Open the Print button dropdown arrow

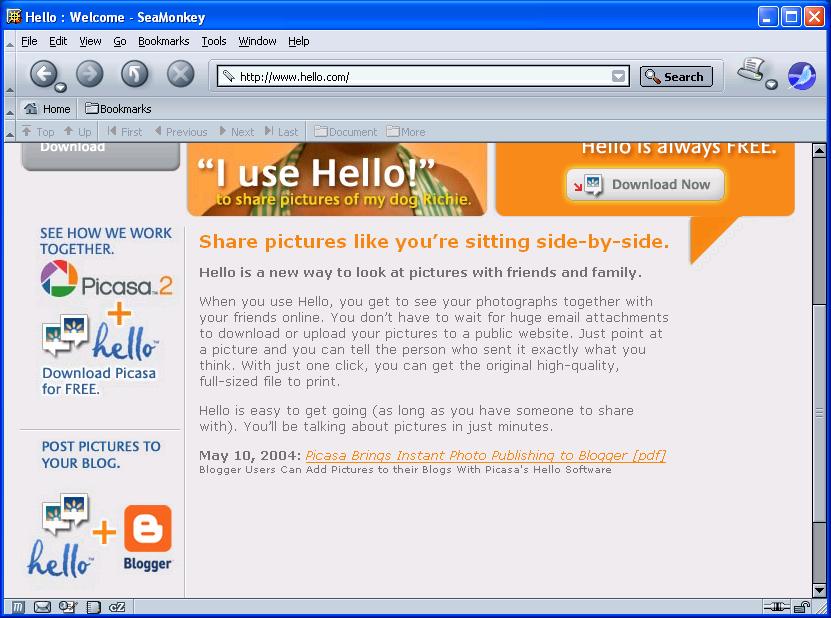pos(772,84)
